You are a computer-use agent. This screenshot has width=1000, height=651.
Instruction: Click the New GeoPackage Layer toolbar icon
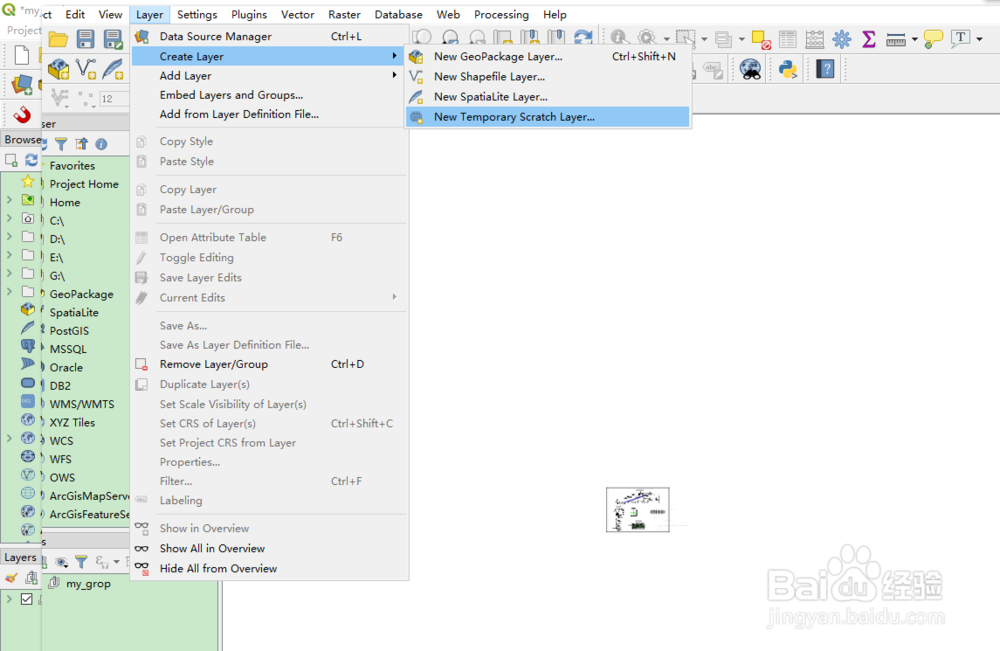[58, 68]
